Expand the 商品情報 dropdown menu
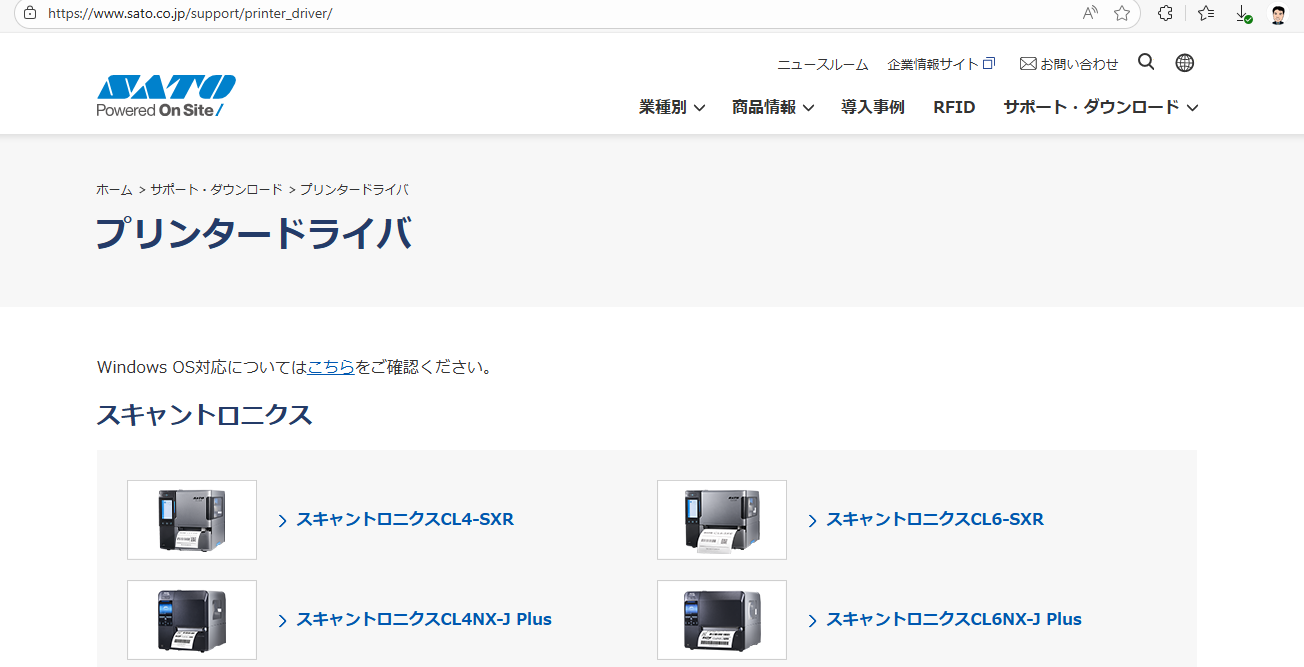Viewport: 1304px width, 667px height. click(x=772, y=107)
